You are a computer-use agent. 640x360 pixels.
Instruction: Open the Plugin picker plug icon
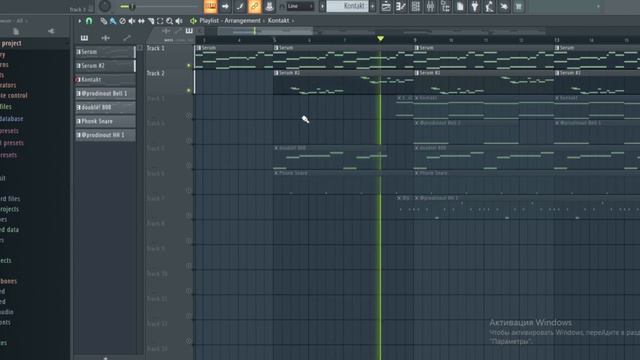pos(475,7)
